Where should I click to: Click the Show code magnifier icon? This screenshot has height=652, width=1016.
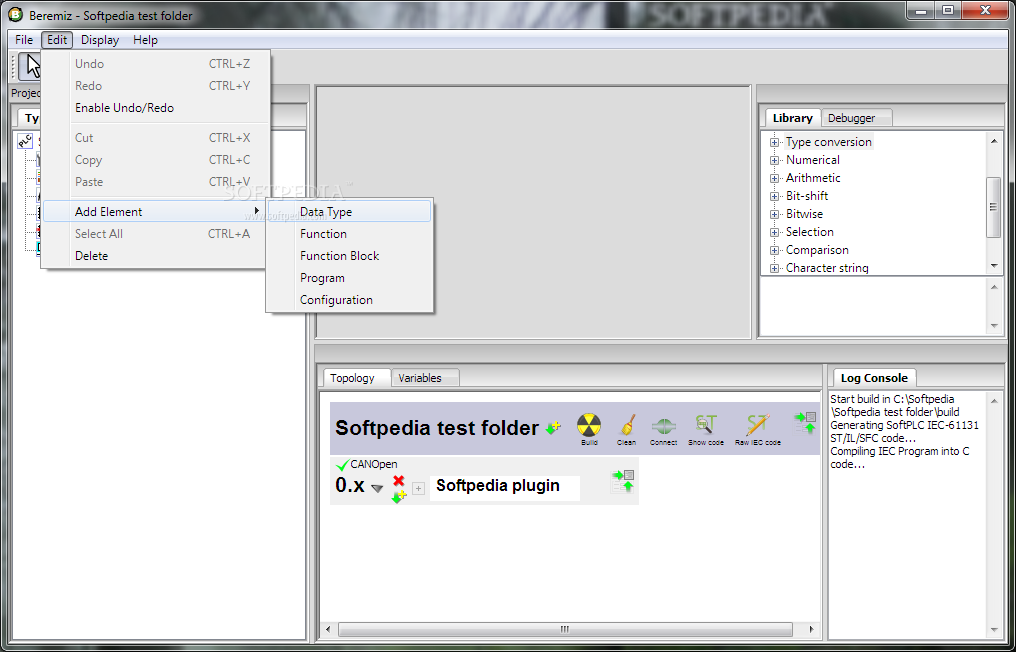click(706, 425)
